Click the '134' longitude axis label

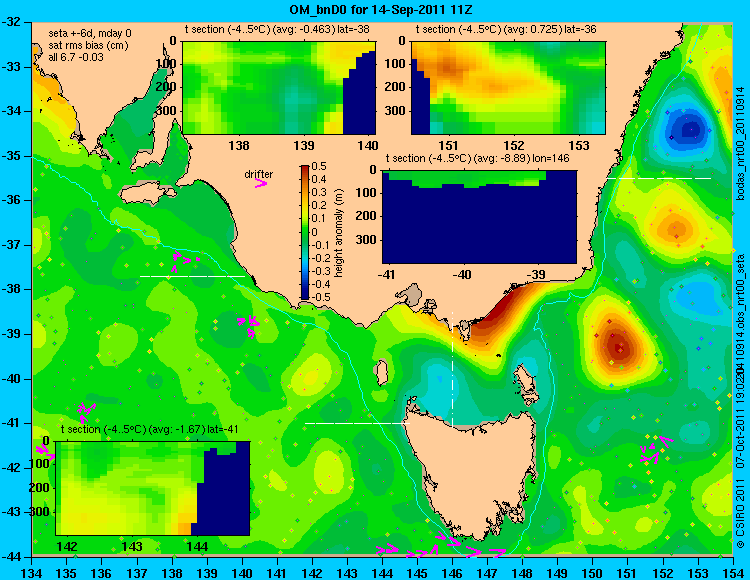pos(32,573)
